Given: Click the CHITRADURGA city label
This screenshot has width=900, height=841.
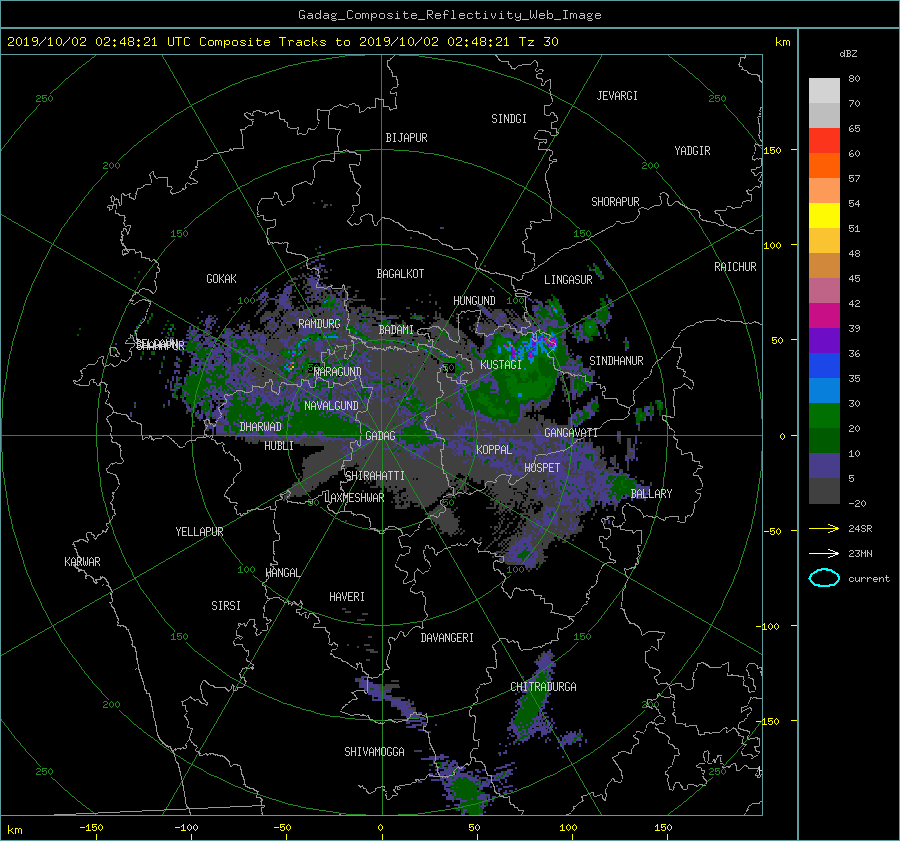Looking at the screenshot, I should click(x=543, y=687).
